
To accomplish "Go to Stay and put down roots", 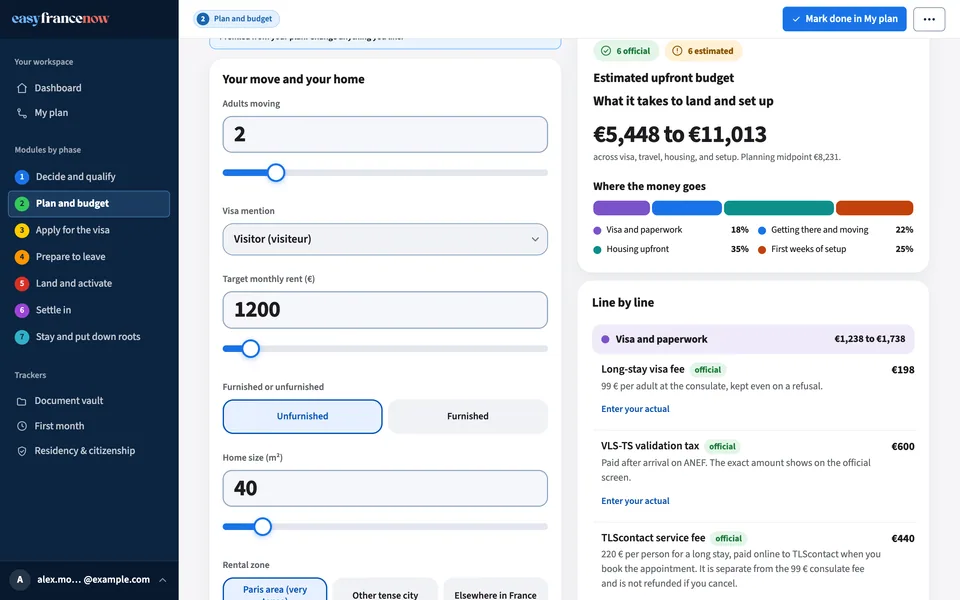I will 89,337.
